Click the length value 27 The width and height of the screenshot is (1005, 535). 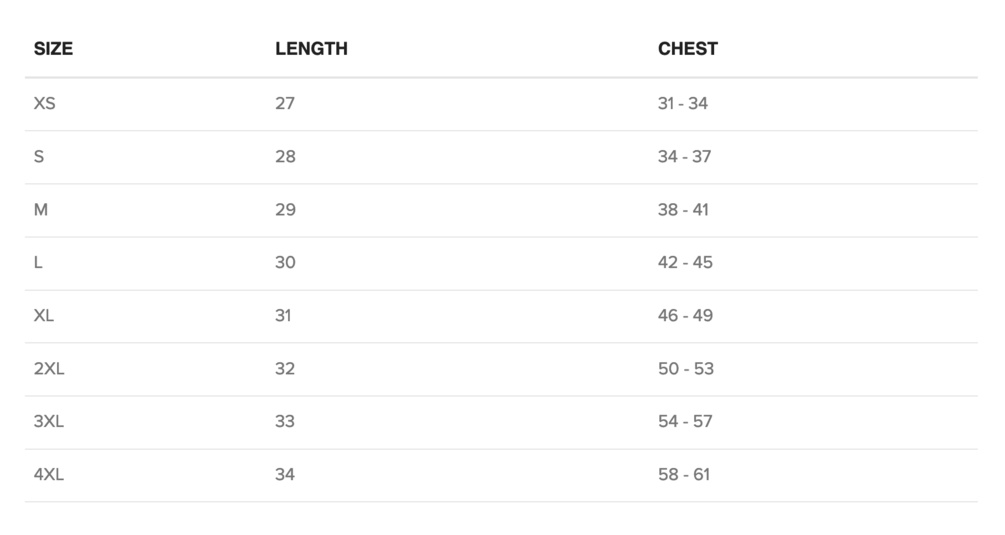(x=285, y=103)
